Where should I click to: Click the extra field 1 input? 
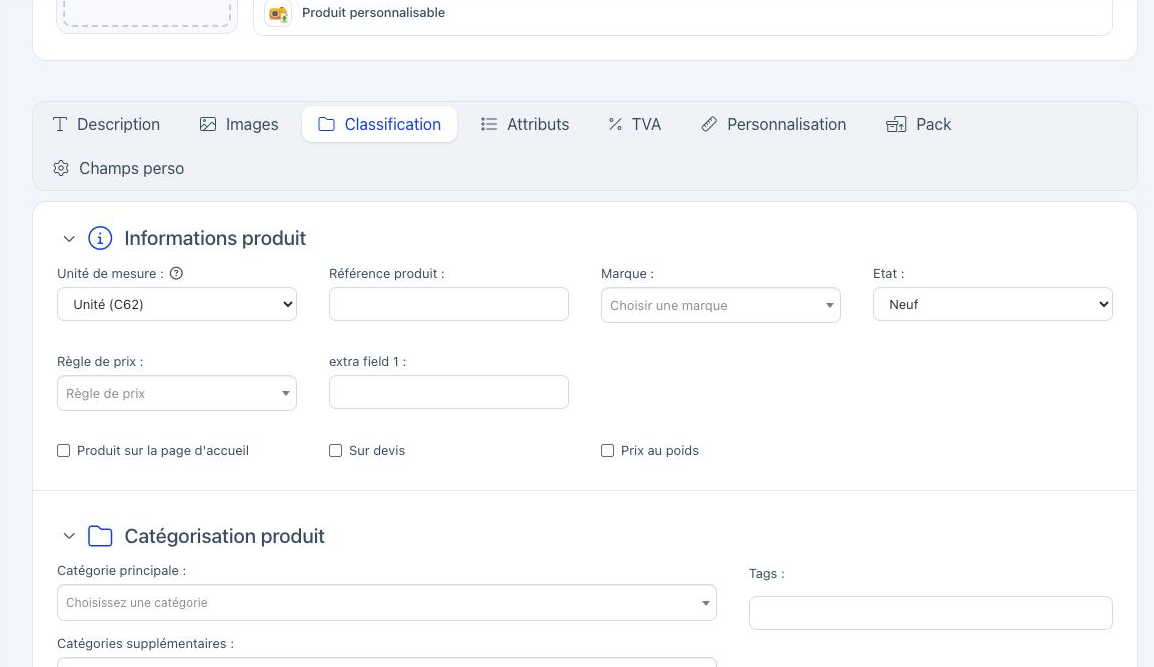449,392
